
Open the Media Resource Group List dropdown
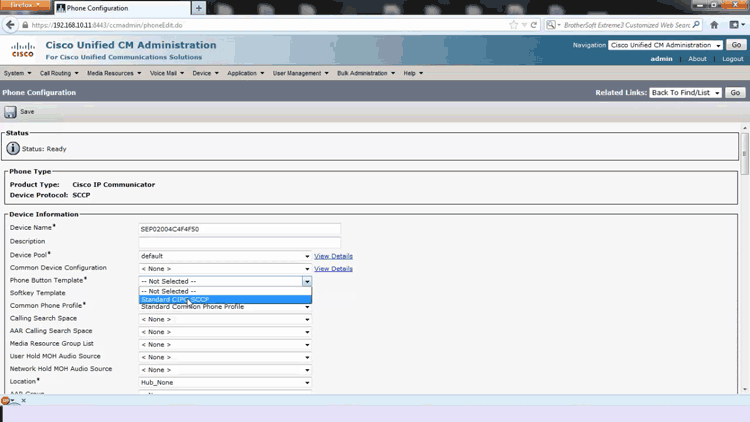pos(225,344)
